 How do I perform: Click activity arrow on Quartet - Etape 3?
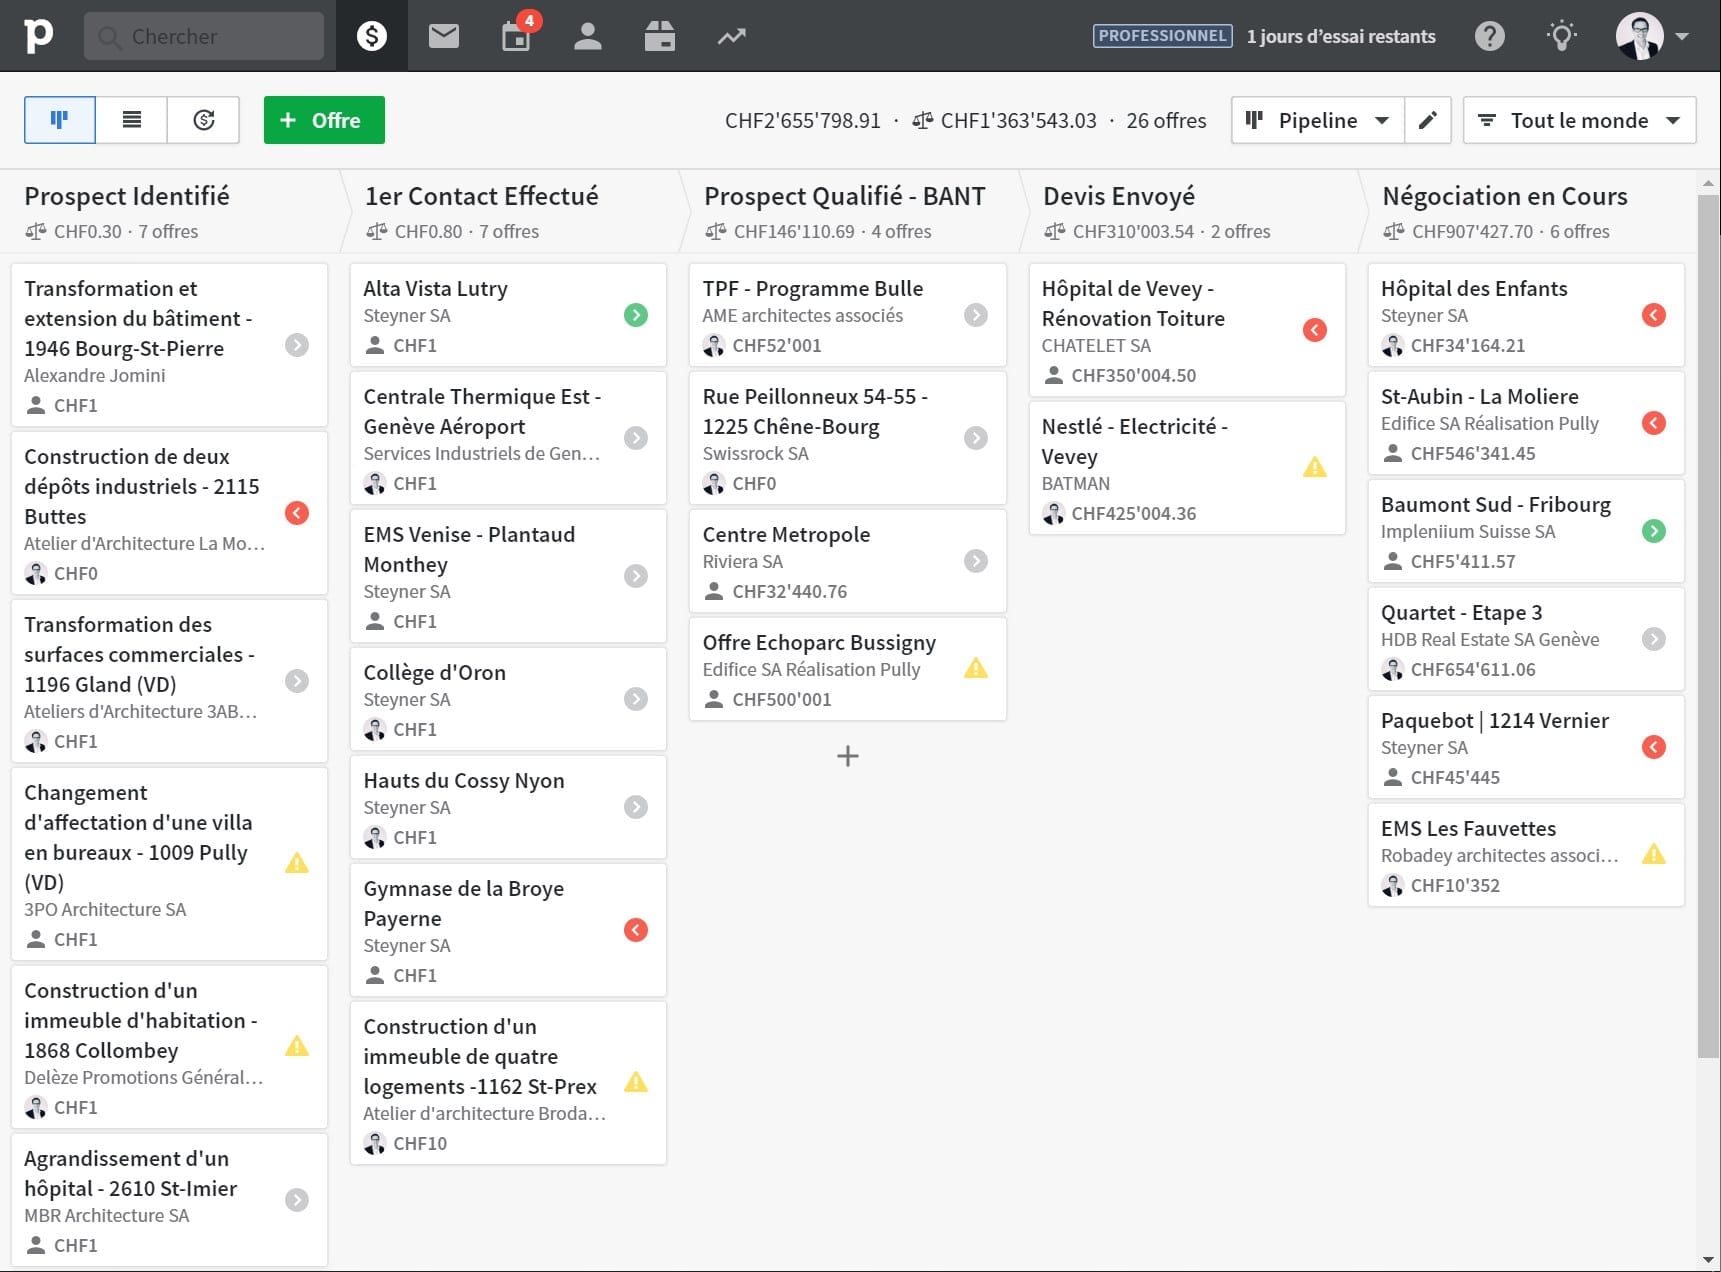(1654, 639)
